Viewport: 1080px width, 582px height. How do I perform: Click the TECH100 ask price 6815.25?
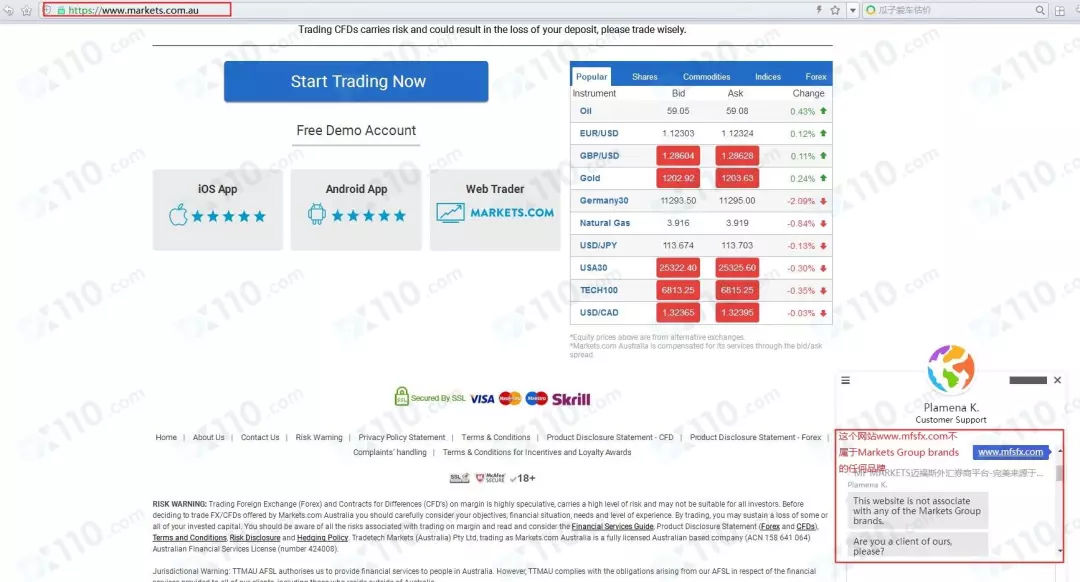coord(737,290)
